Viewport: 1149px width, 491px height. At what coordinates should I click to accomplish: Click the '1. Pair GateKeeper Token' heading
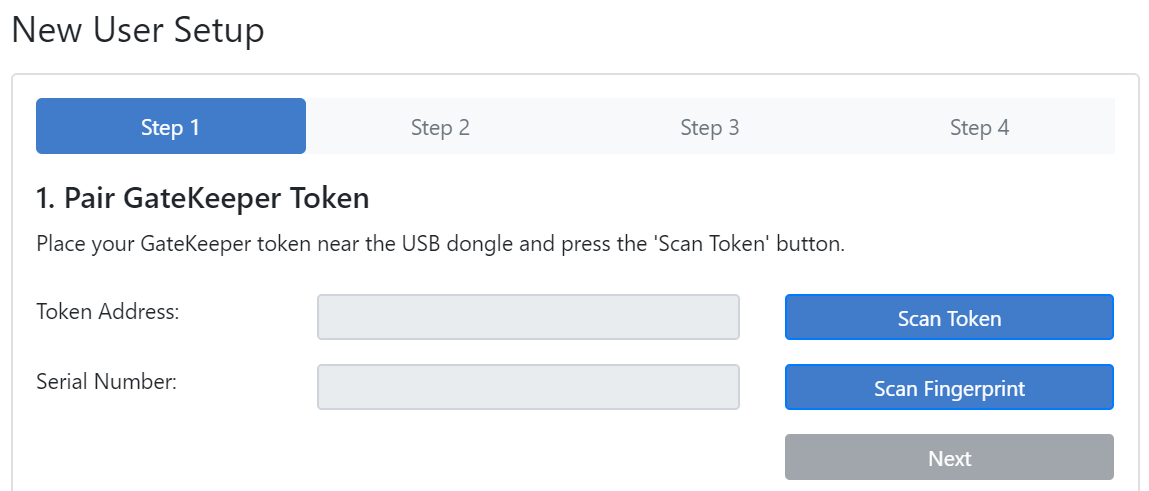click(202, 198)
